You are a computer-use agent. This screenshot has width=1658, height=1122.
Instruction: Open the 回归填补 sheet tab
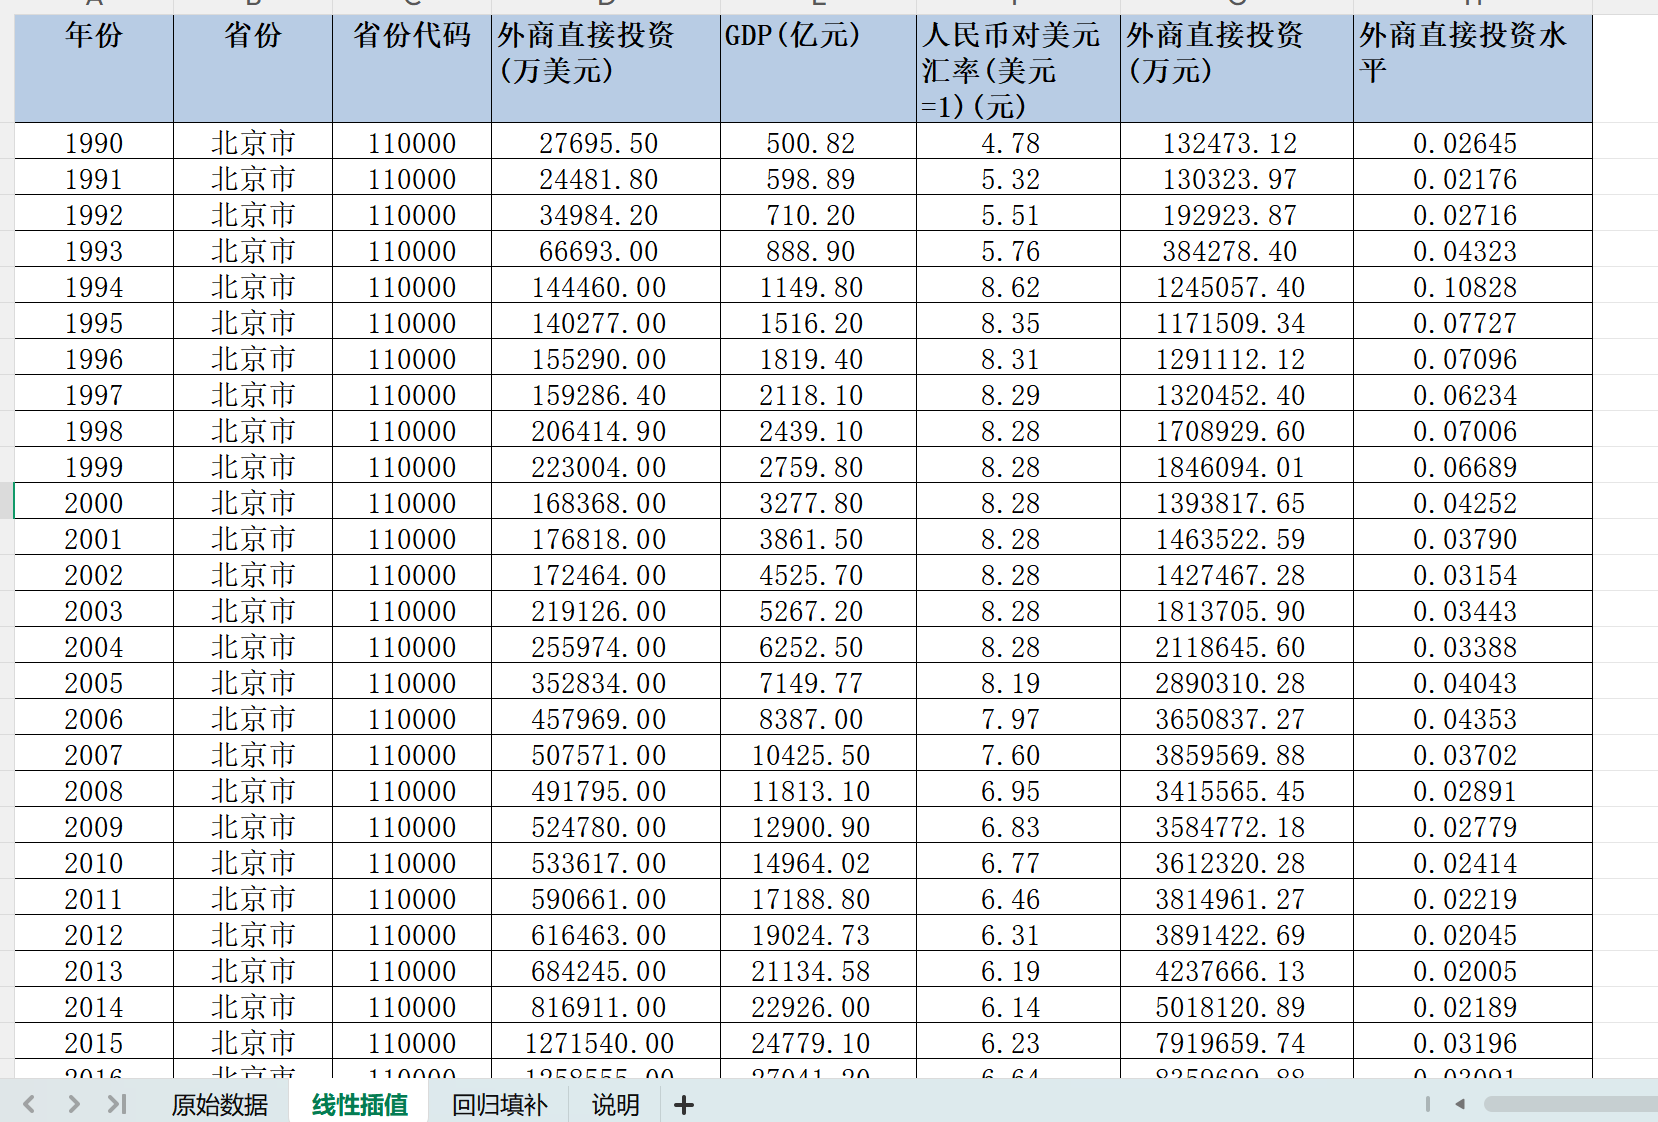pyautogui.click(x=499, y=1104)
